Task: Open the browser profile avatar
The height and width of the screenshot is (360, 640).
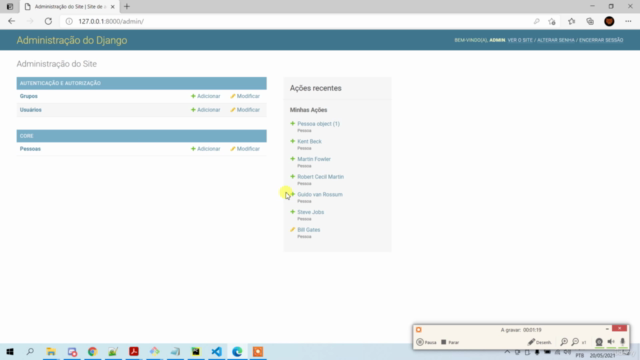Action: coord(609,21)
